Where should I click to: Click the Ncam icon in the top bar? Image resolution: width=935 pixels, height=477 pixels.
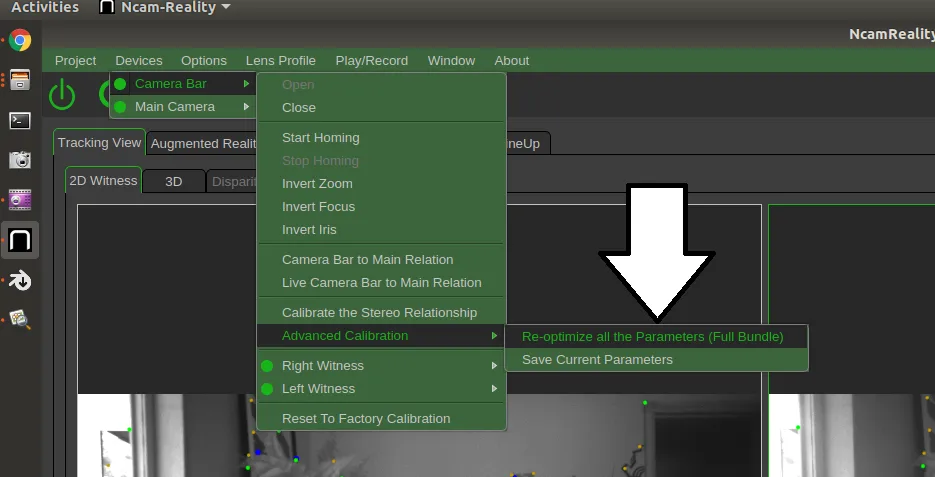tap(106, 7)
